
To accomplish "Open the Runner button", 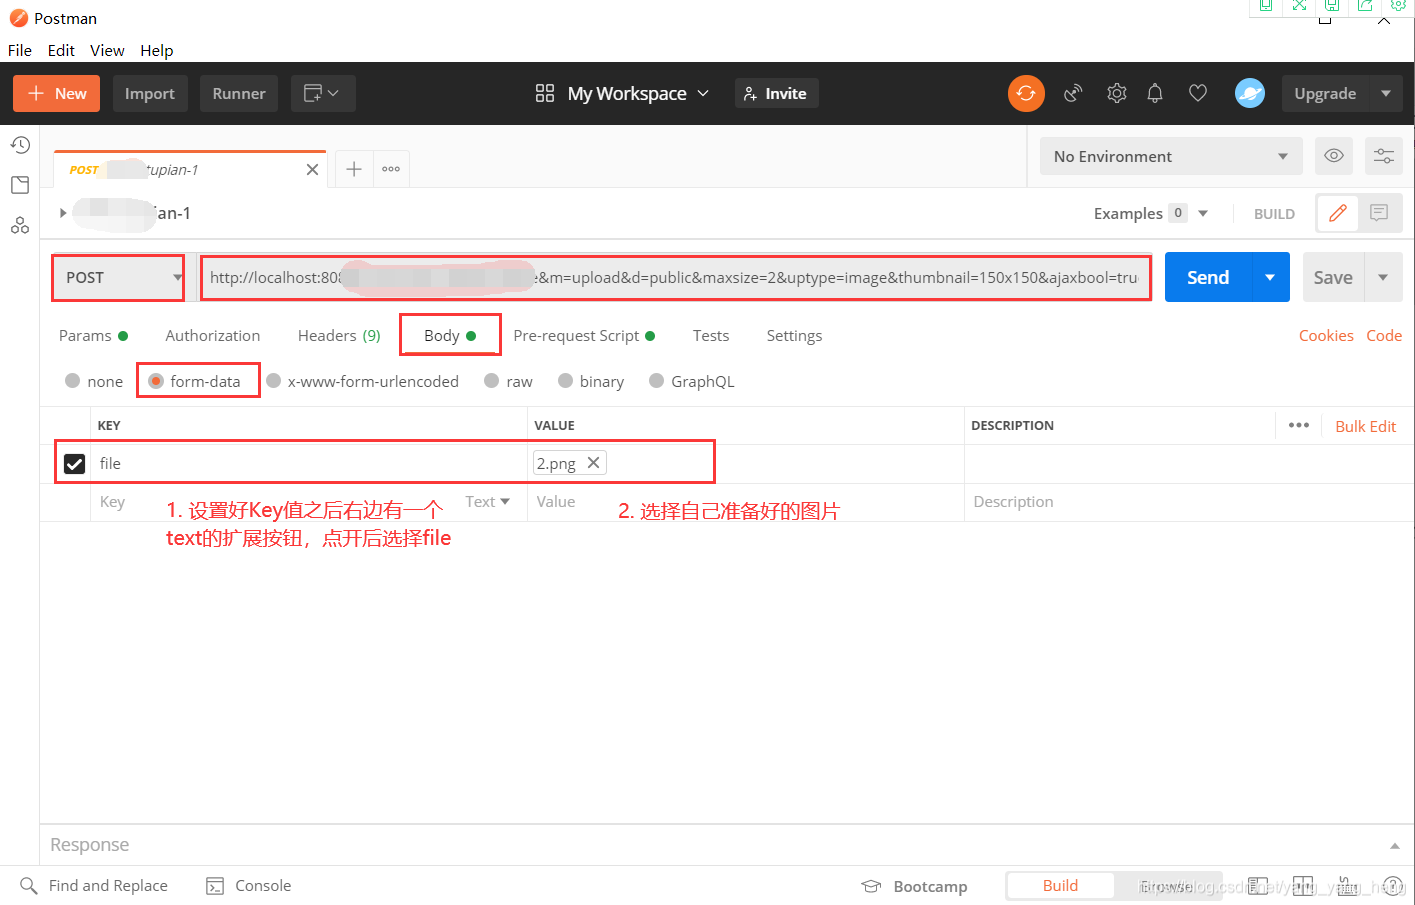I will point(239,94).
